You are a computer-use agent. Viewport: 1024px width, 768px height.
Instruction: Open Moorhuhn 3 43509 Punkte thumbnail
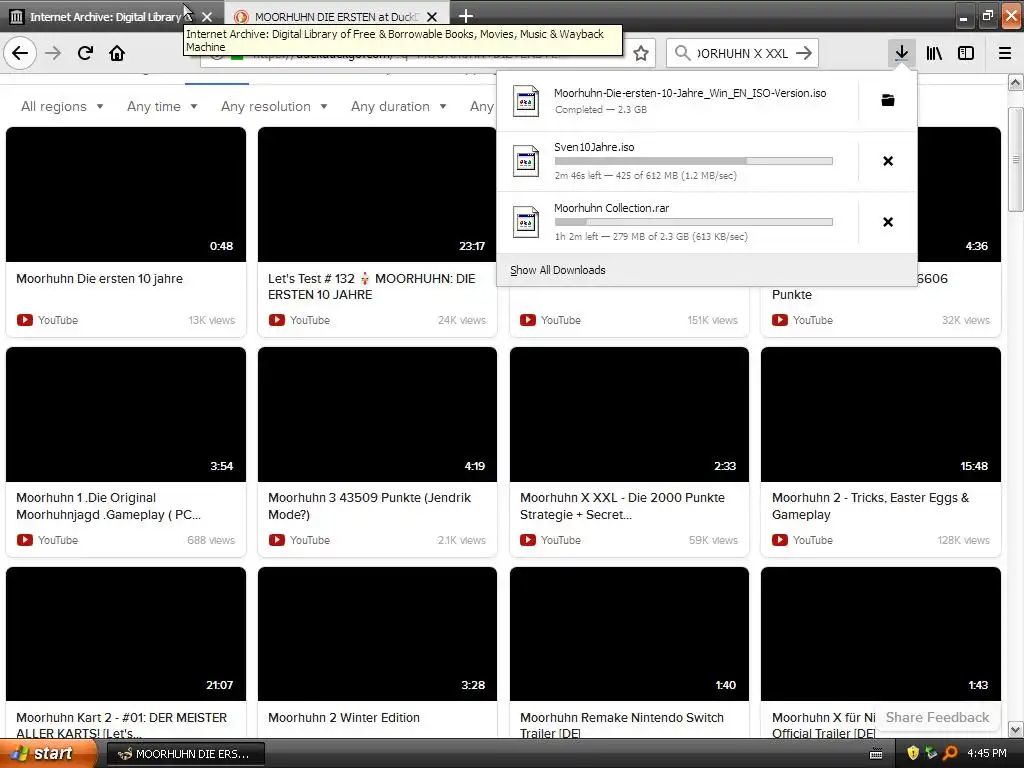tap(377, 414)
